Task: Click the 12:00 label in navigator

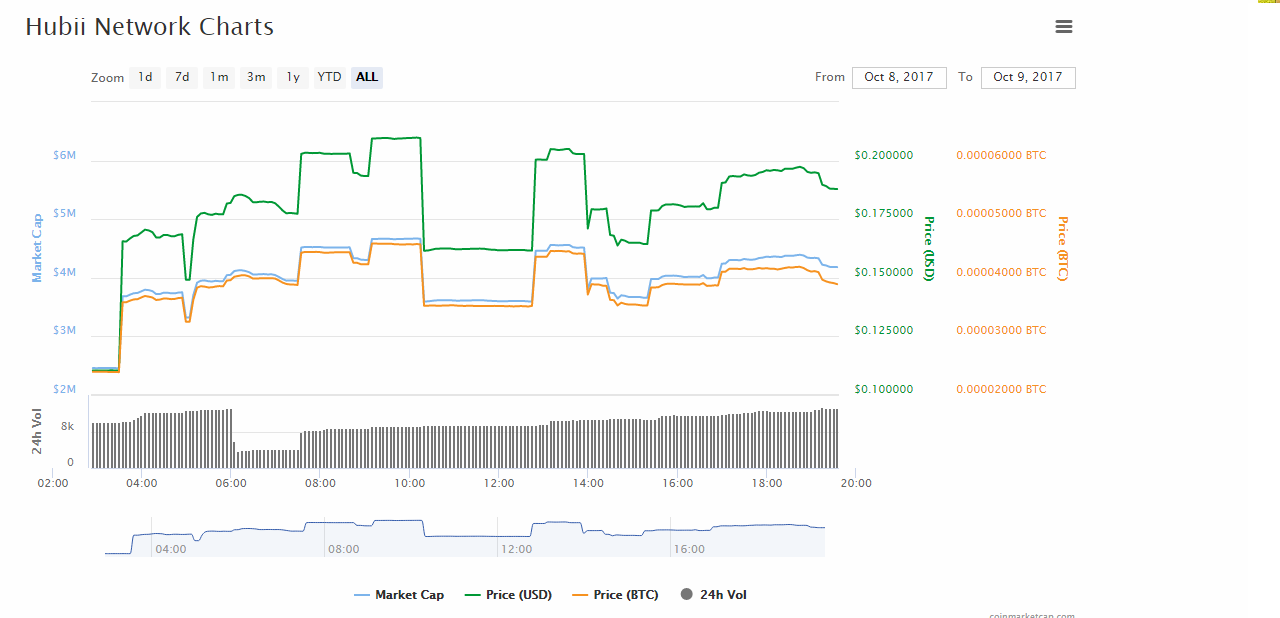Action: tap(517, 549)
